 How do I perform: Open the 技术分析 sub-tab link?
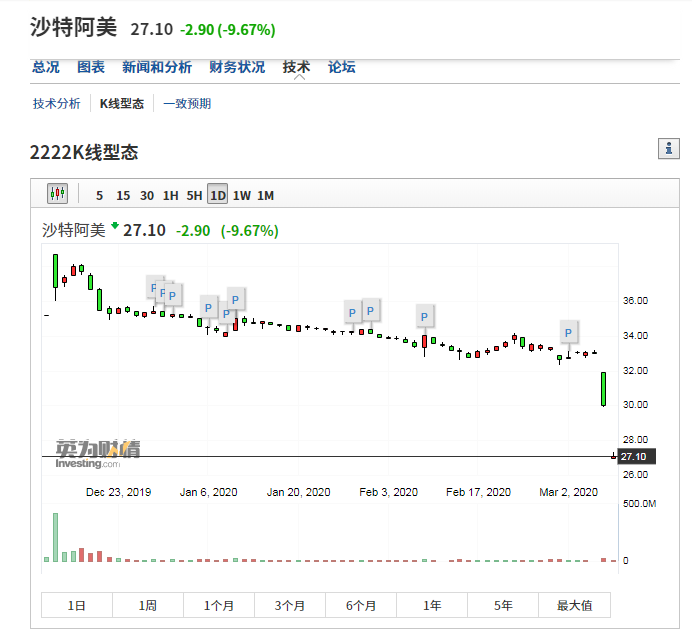(x=57, y=103)
